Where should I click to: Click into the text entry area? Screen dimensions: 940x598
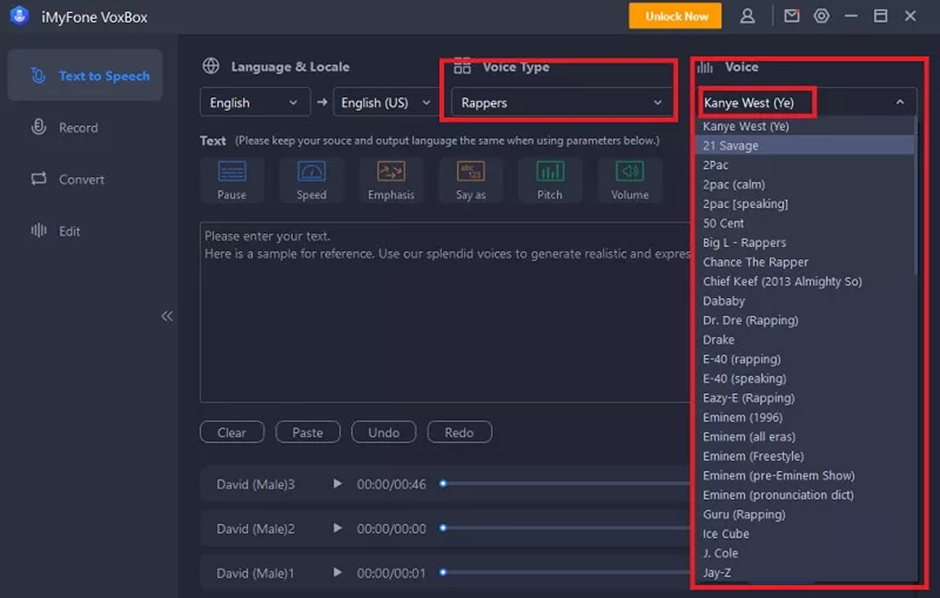tap(447, 312)
